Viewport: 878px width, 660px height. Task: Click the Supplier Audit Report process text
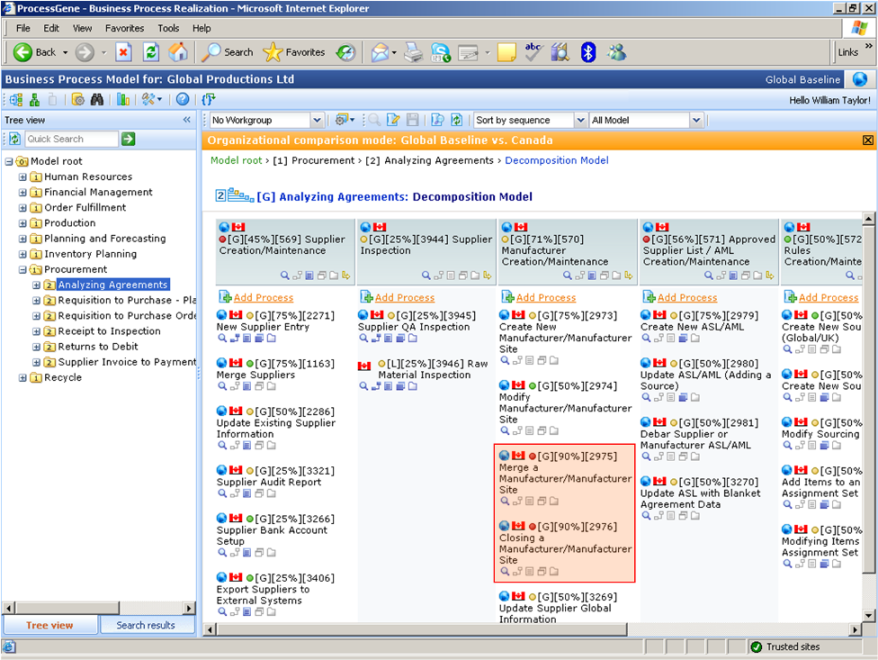click(x=269, y=482)
